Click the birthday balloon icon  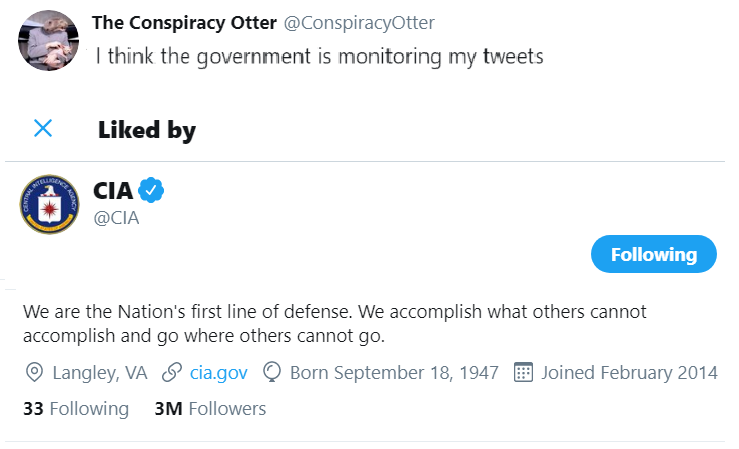click(270, 373)
